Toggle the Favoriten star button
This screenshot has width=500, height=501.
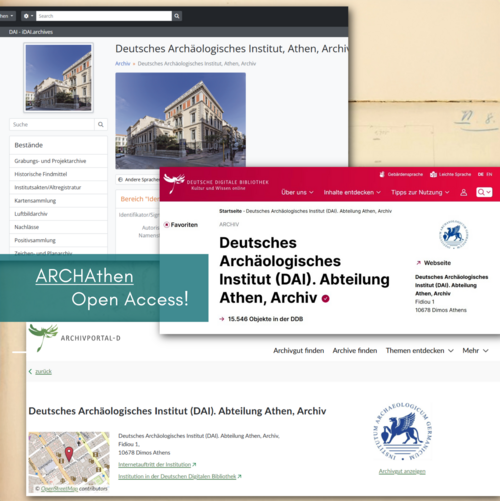pos(167,225)
